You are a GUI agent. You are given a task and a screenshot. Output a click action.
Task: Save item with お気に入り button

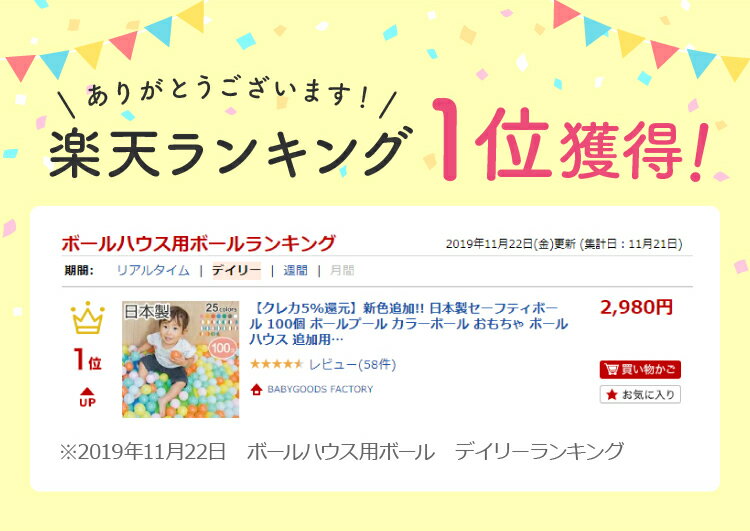640,395
